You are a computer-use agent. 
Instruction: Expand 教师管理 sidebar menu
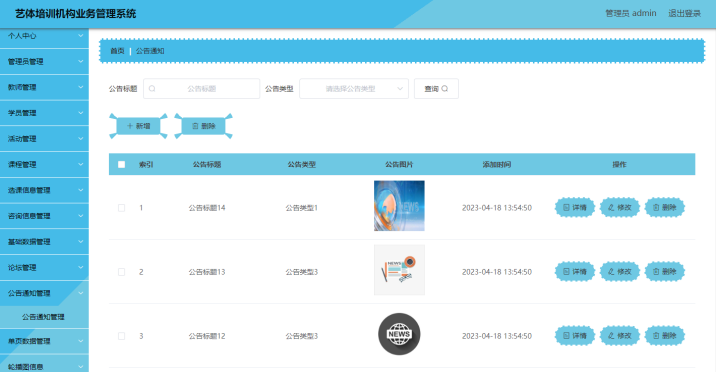[44, 87]
